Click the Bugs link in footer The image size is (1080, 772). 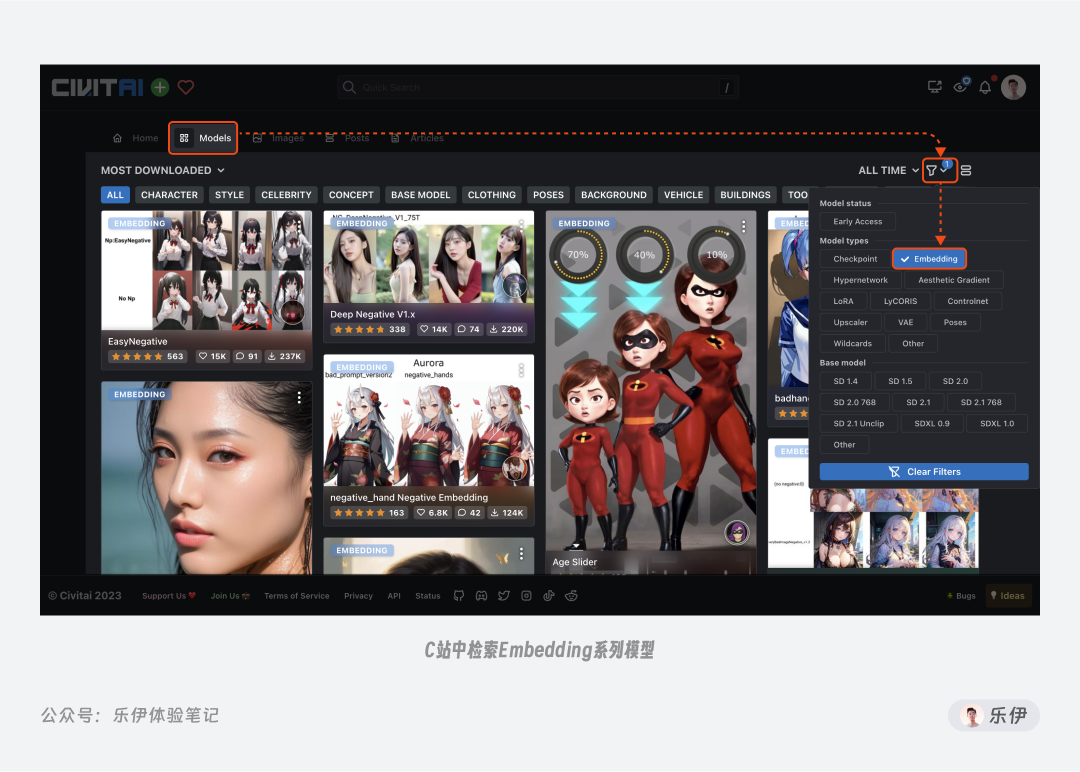pos(962,596)
